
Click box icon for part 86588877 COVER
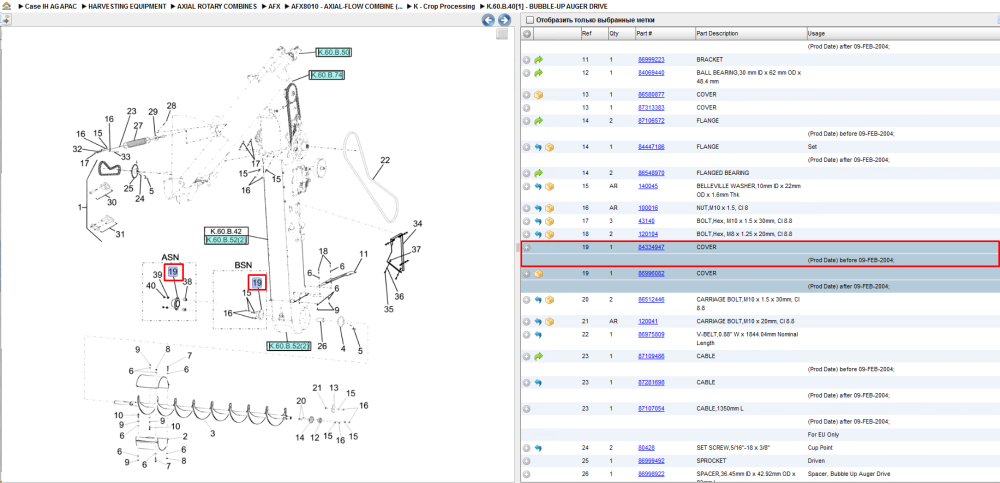click(x=539, y=94)
